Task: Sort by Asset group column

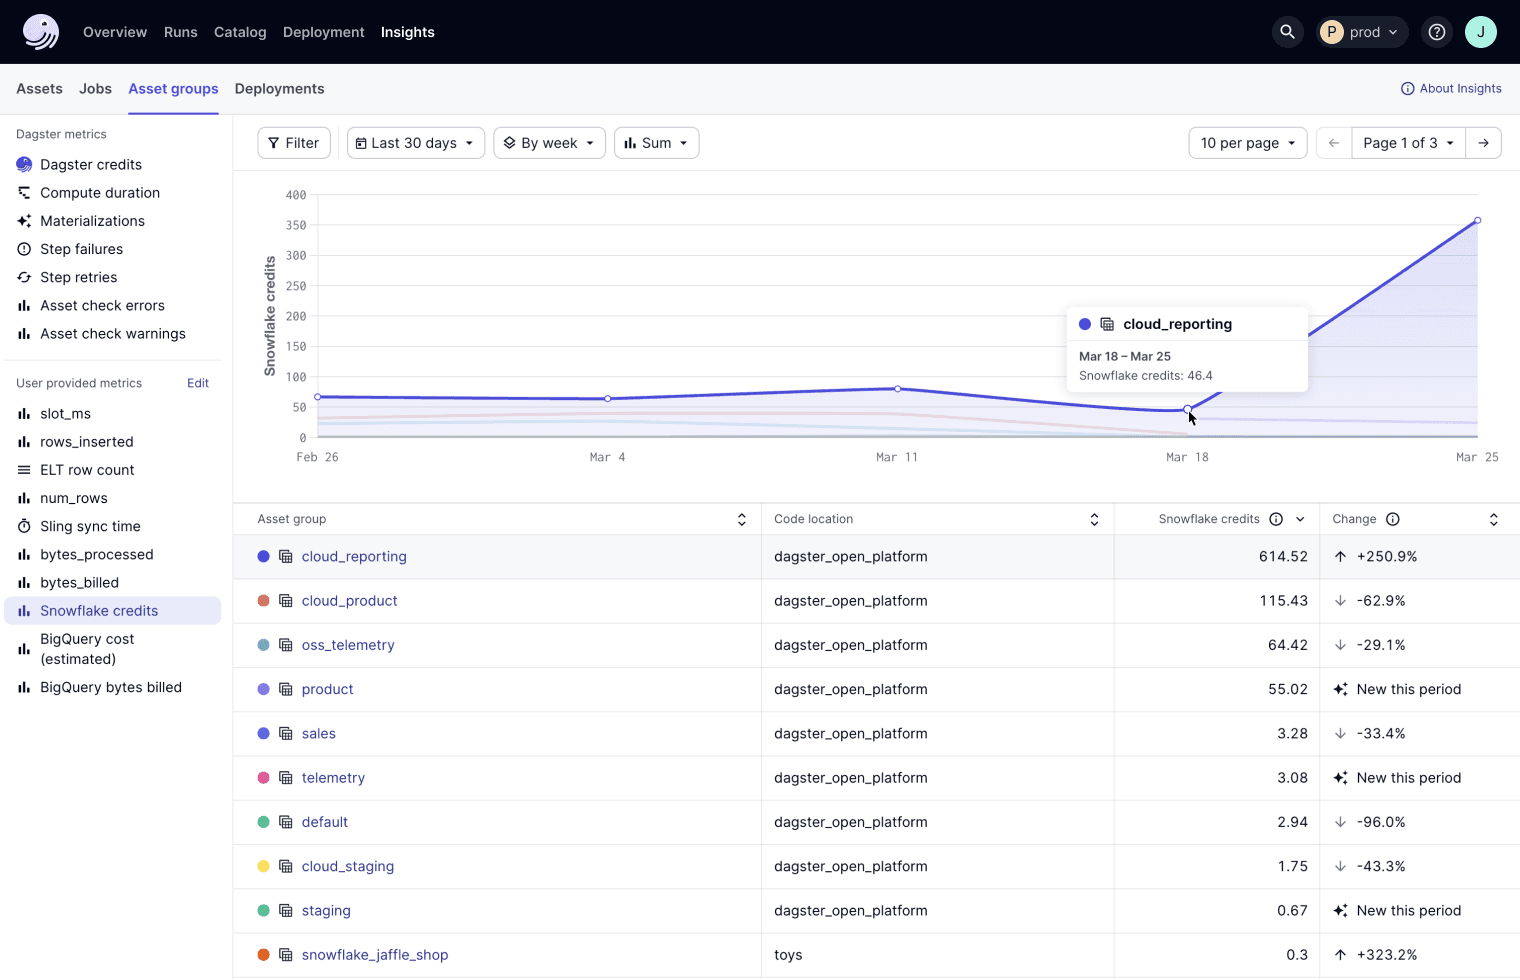Action: point(741,519)
